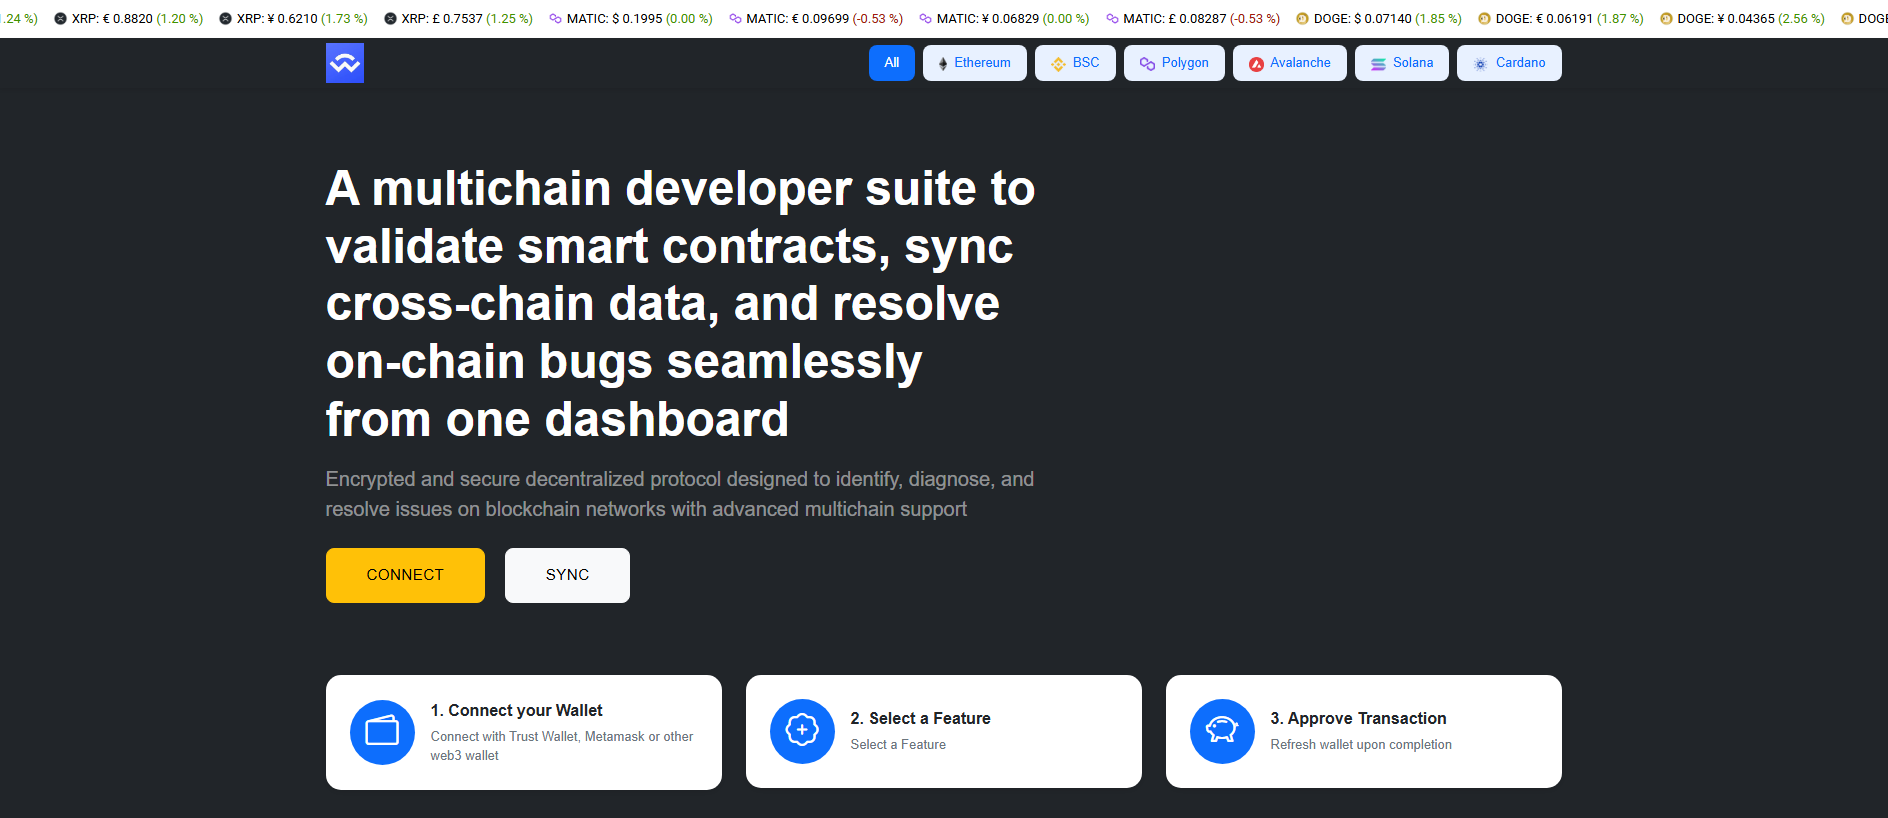Click the white SYNC button

[567, 575]
